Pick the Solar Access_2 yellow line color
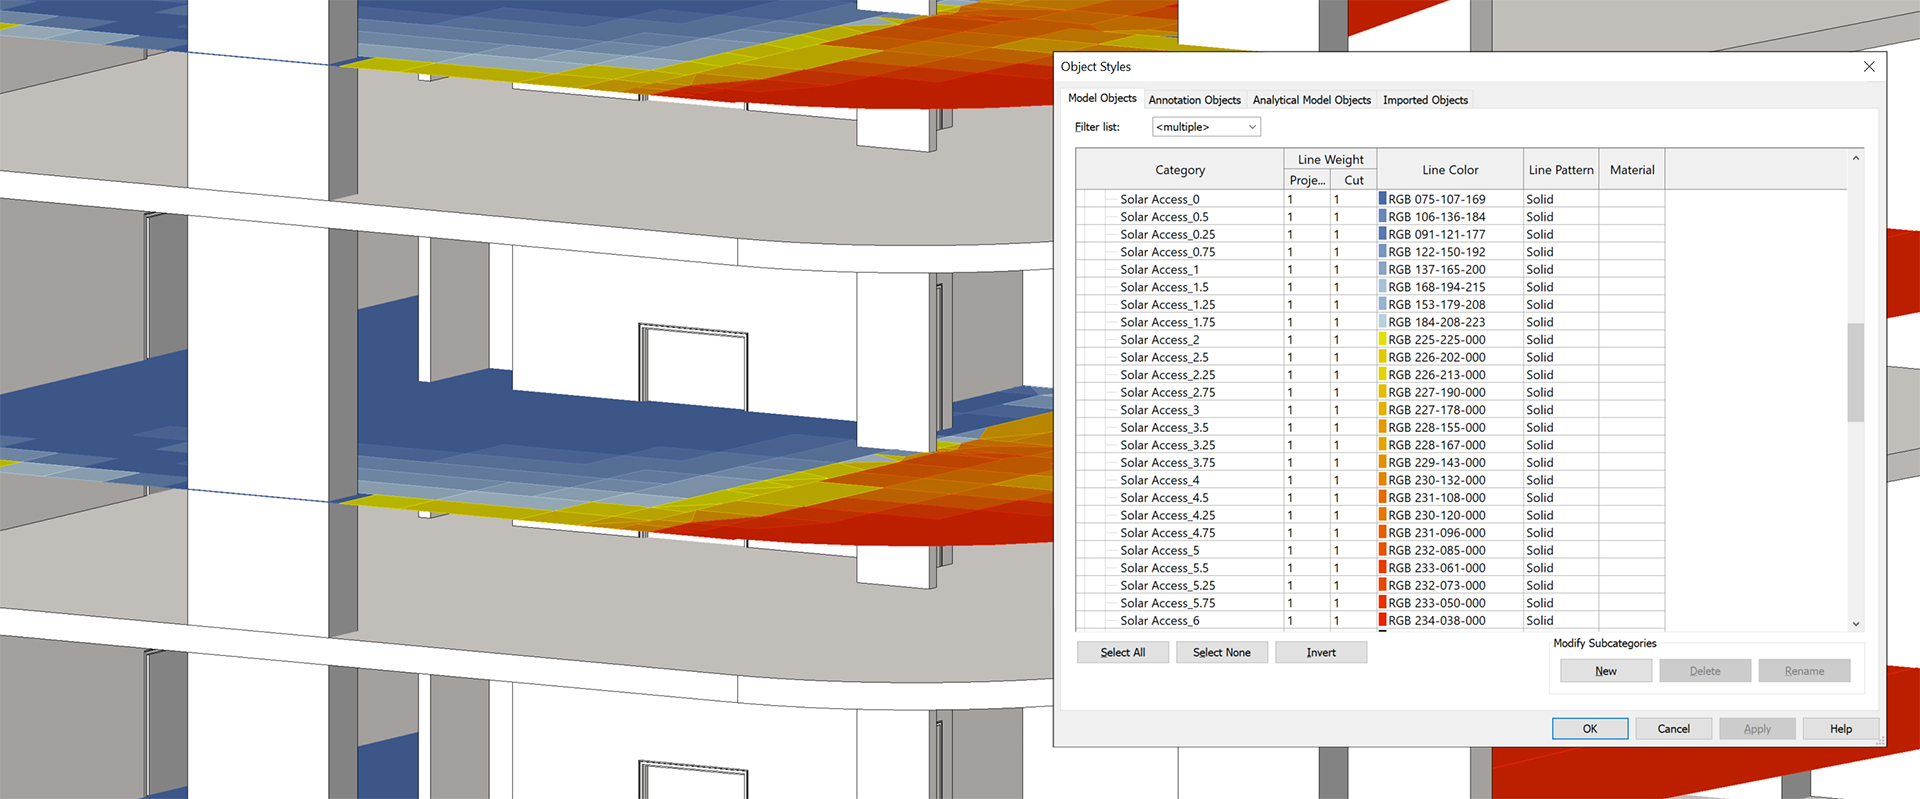 tap(1383, 340)
